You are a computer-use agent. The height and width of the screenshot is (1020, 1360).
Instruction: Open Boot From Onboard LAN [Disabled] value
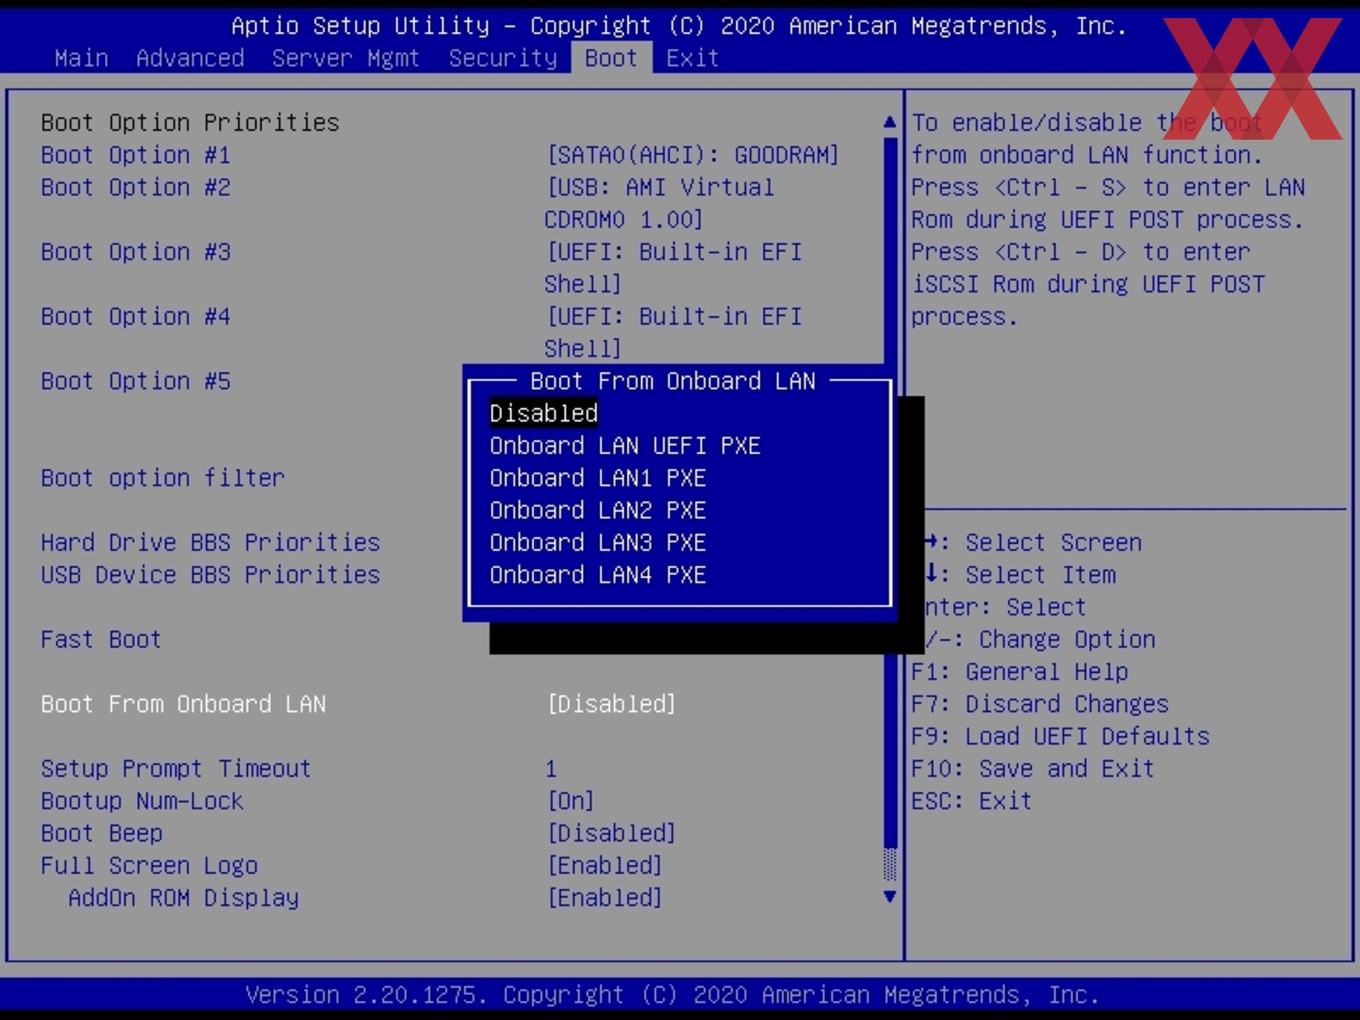(612, 704)
